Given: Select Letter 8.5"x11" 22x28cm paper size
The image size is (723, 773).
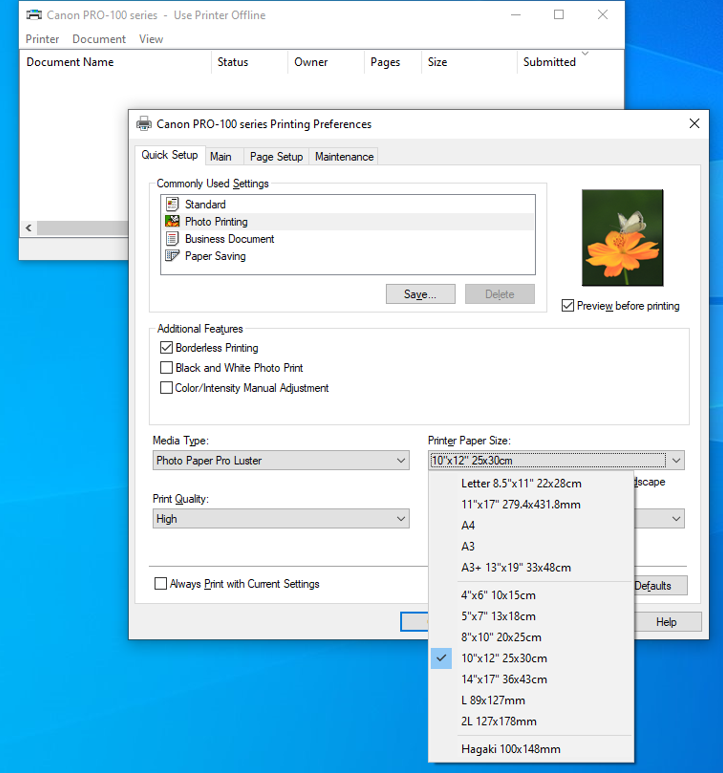Looking at the screenshot, I should (x=531, y=483).
